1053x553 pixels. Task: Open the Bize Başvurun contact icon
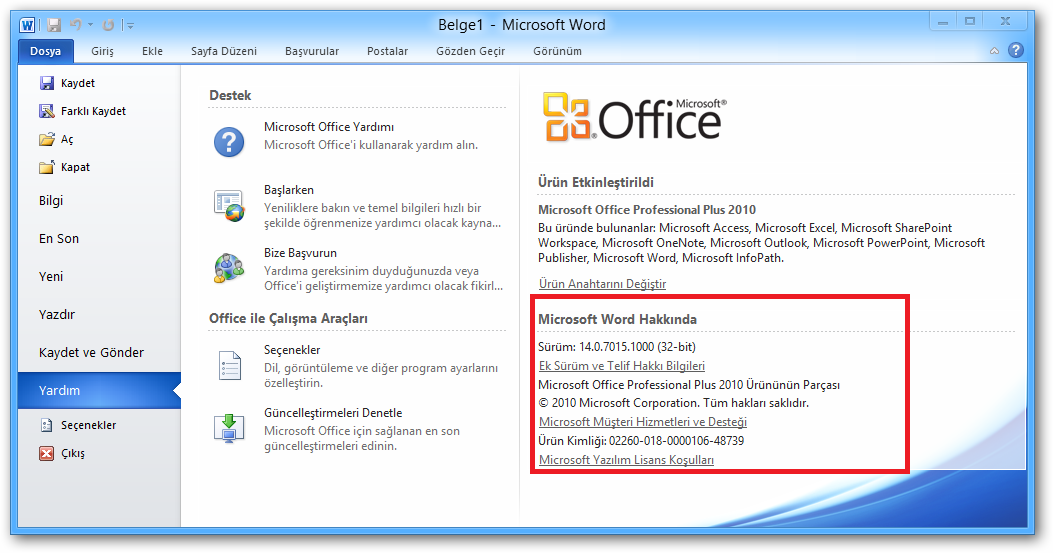[x=229, y=267]
